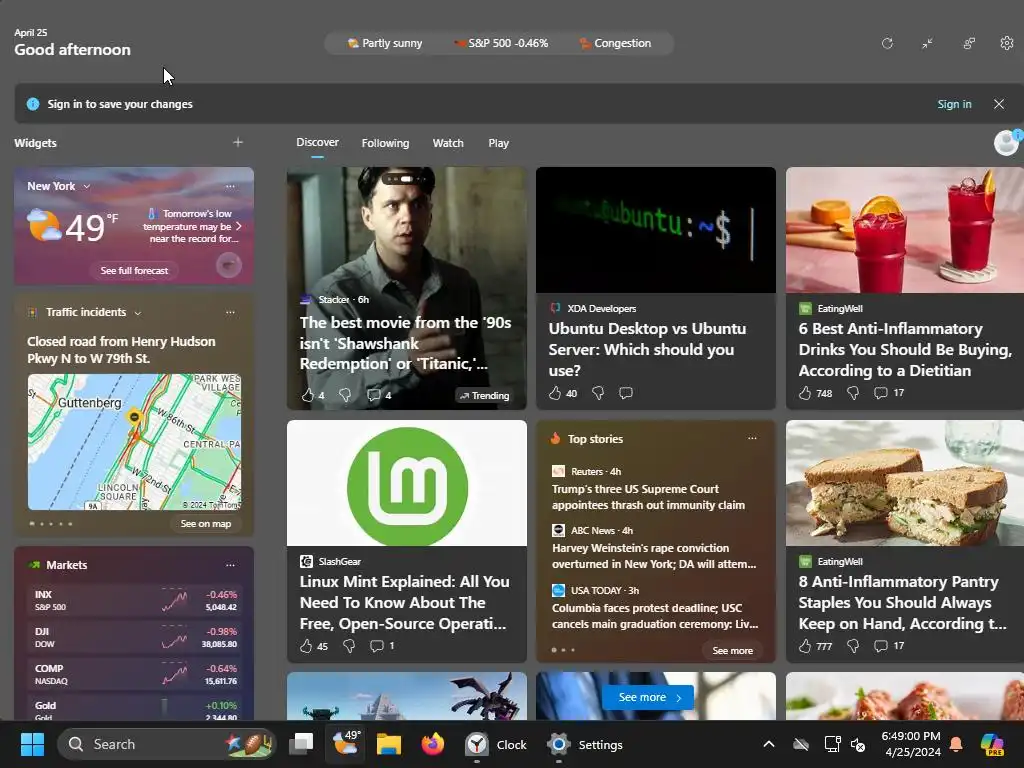Open the profile avatar icon
Viewport: 1024px width, 768px height.
(1006, 142)
